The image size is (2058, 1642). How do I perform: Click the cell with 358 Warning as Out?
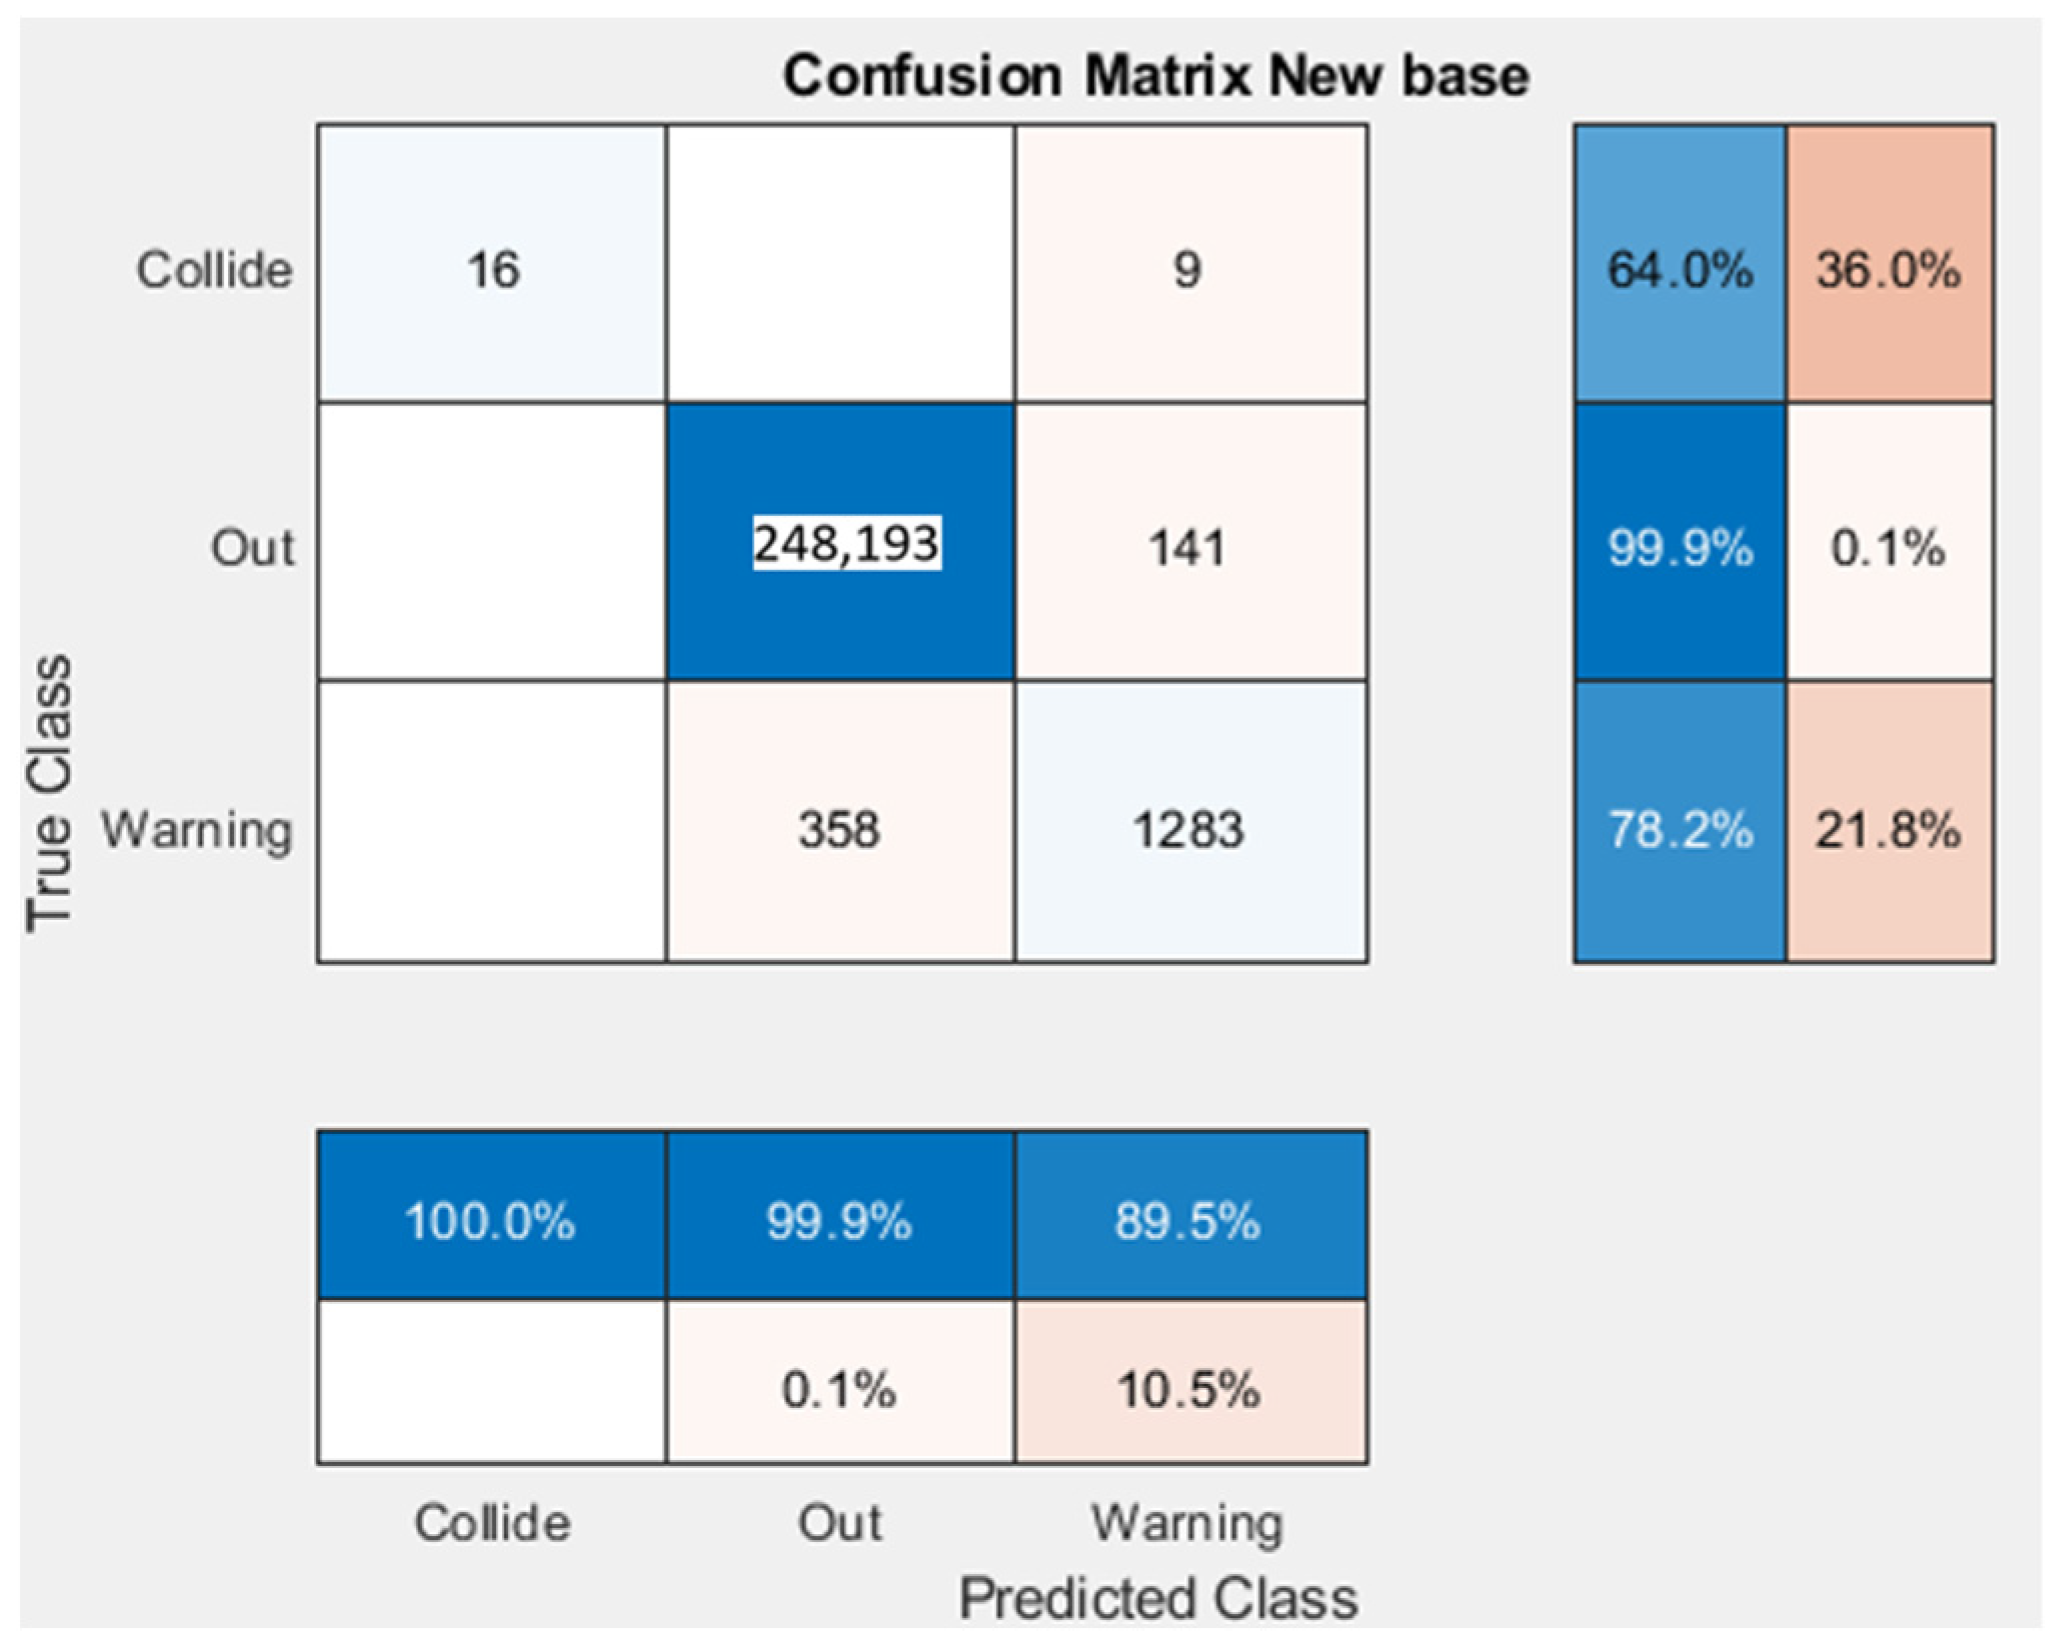pos(841,822)
